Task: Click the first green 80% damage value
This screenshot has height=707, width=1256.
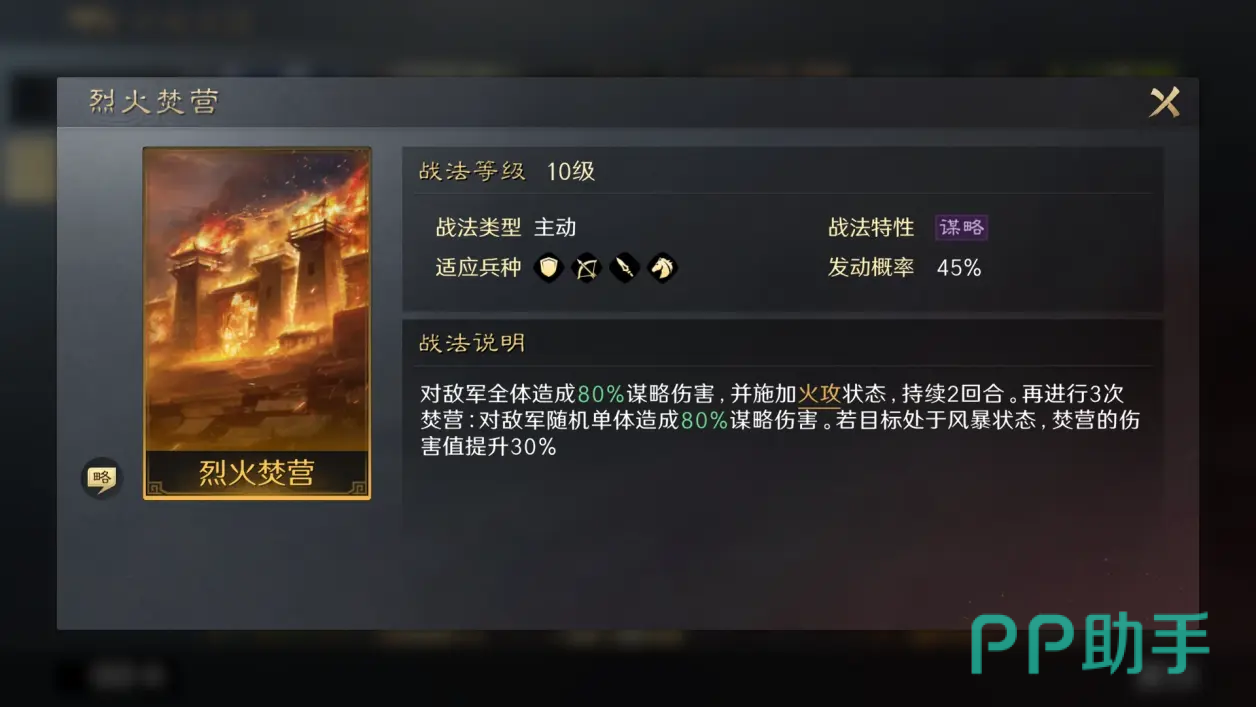Action: (x=601, y=394)
